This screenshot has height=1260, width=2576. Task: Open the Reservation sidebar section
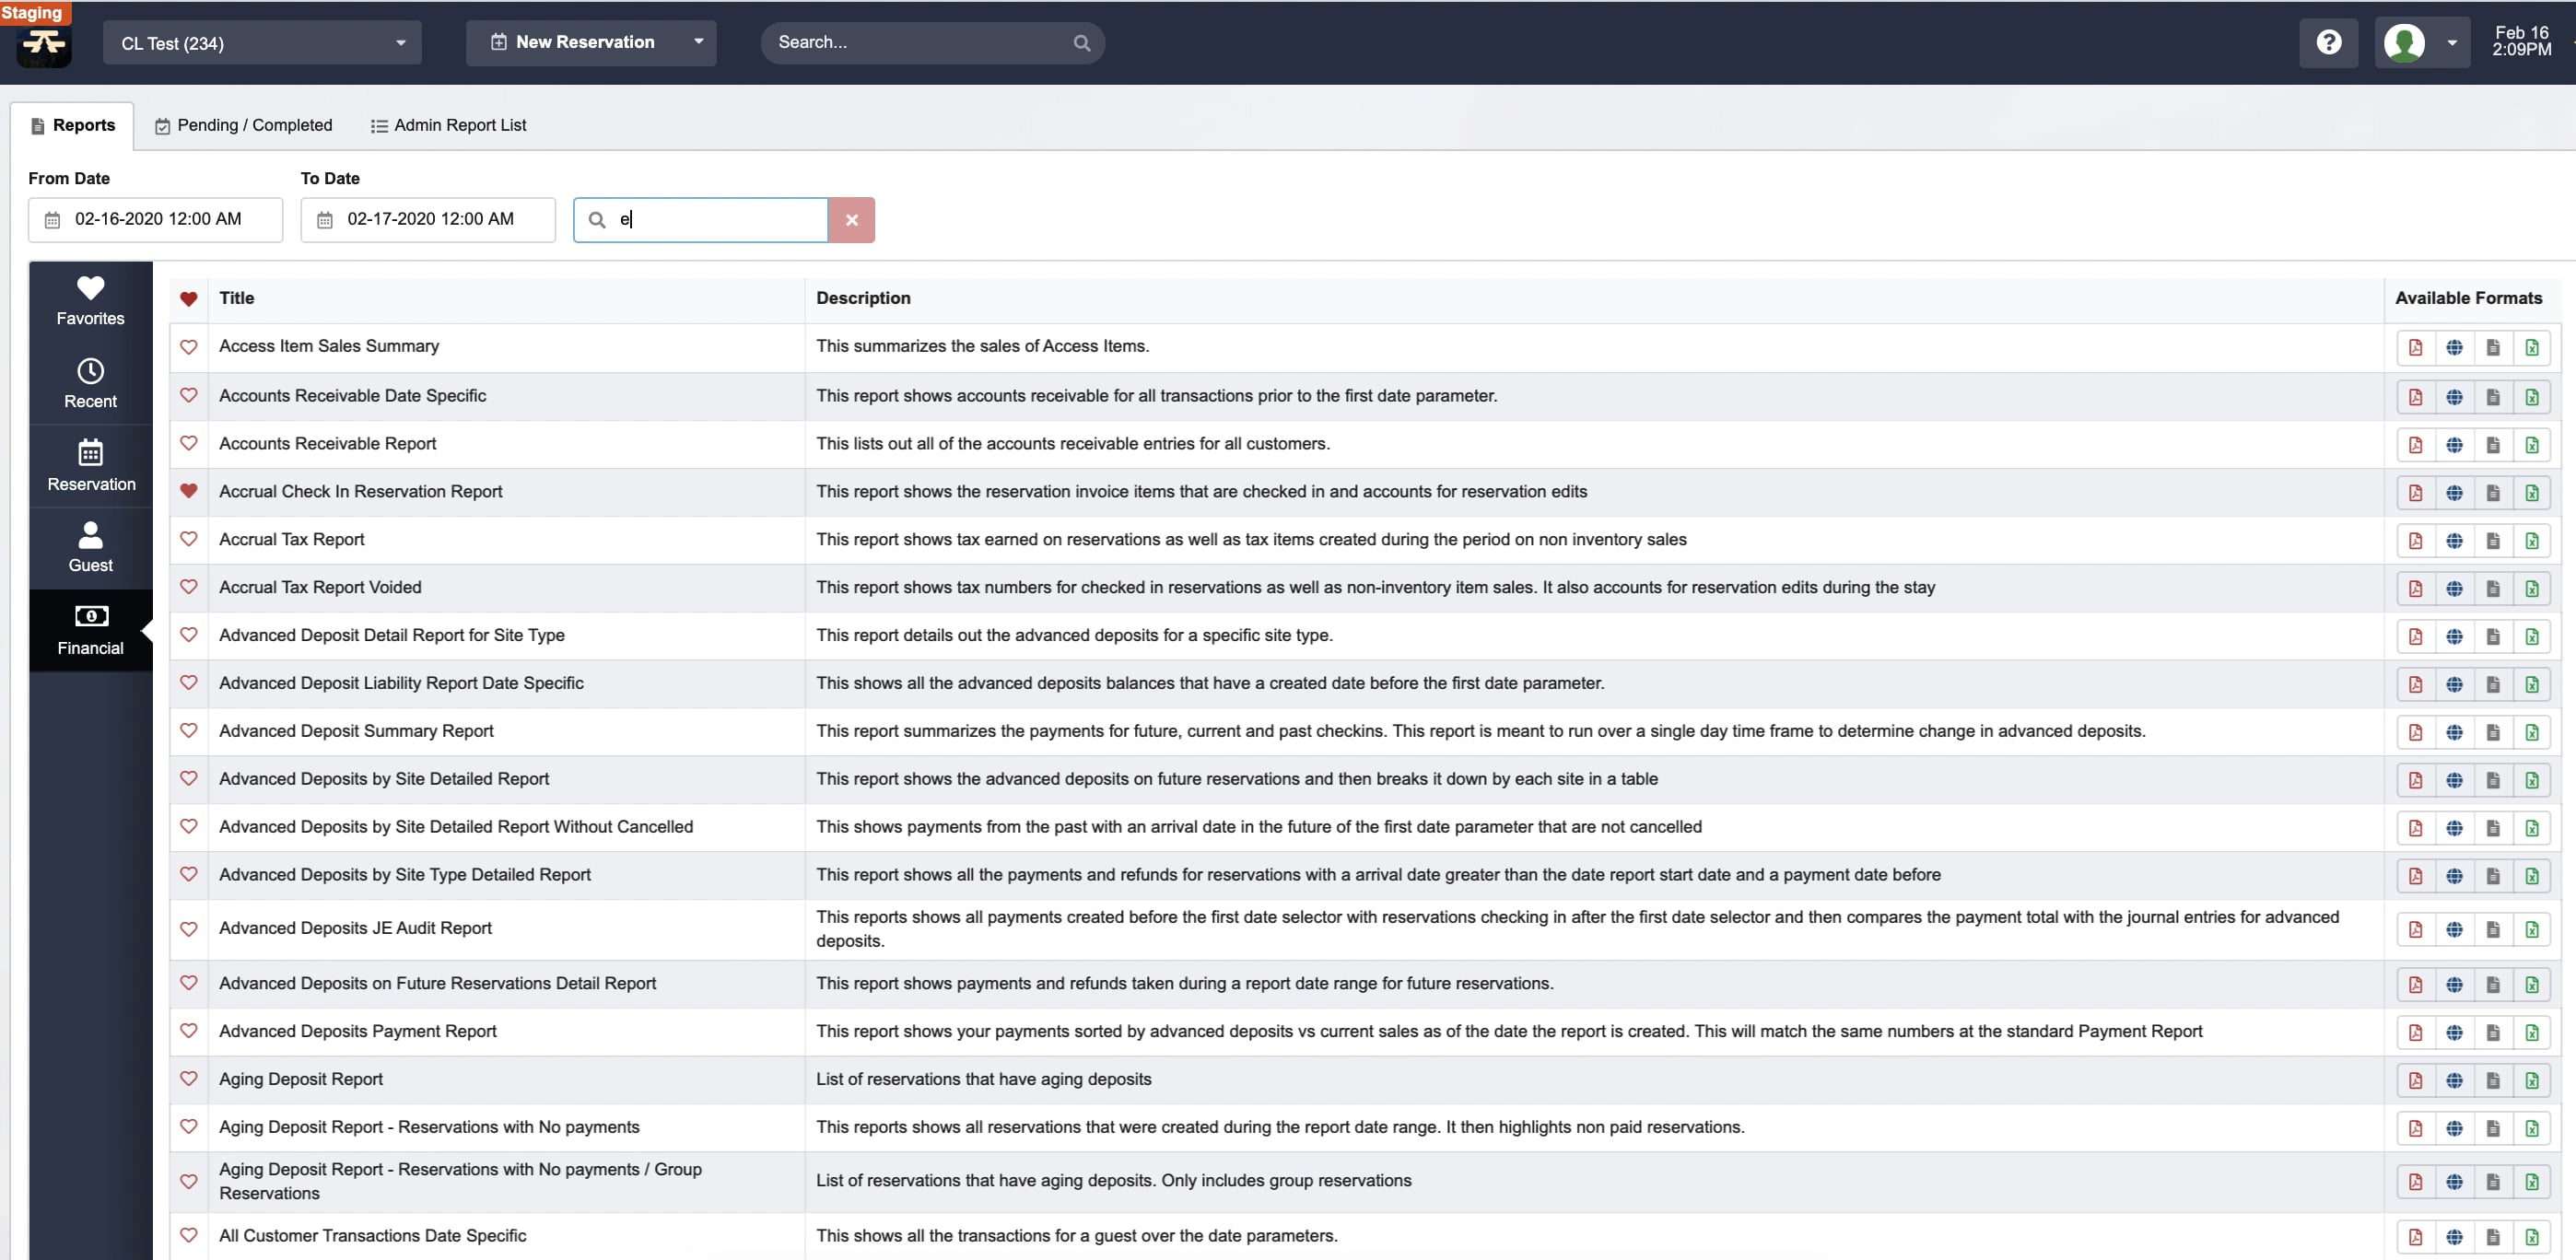tap(91, 463)
